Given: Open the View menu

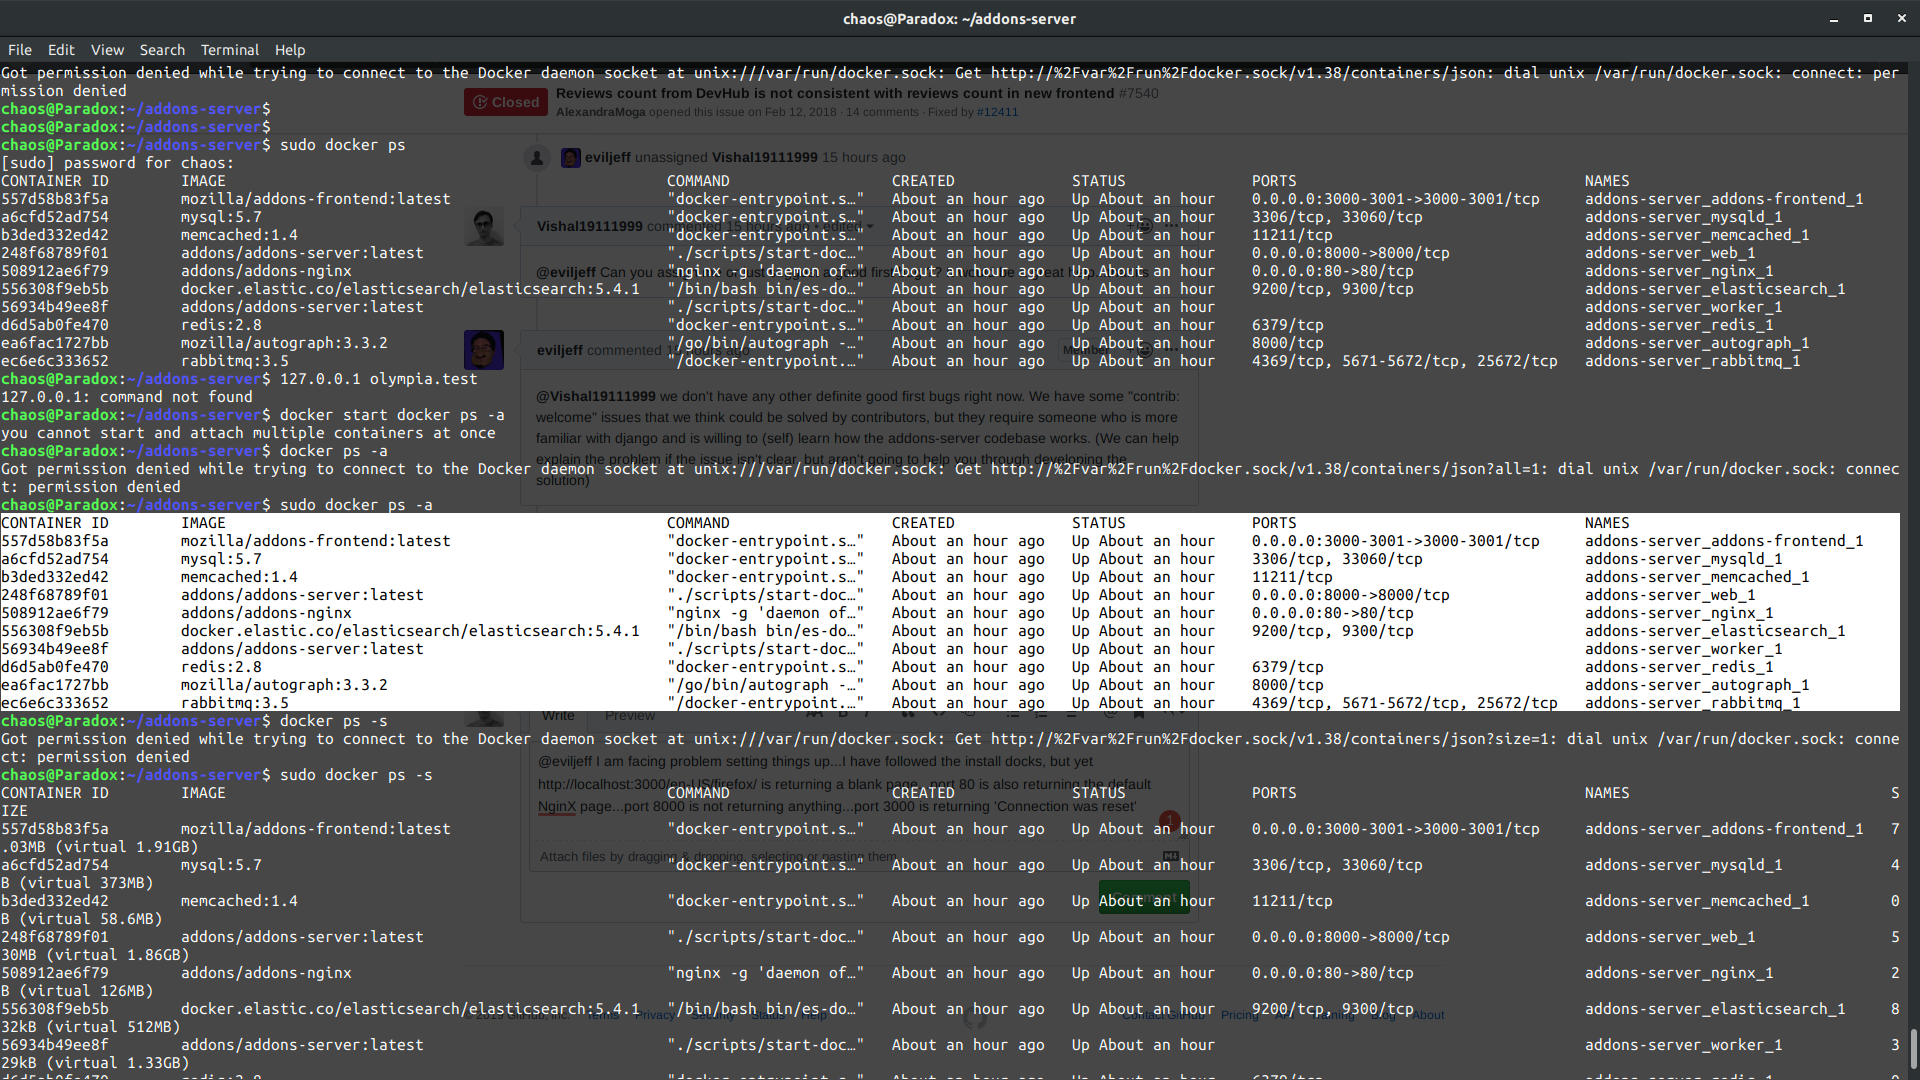Looking at the screenshot, I should click(x=107, y=50).
